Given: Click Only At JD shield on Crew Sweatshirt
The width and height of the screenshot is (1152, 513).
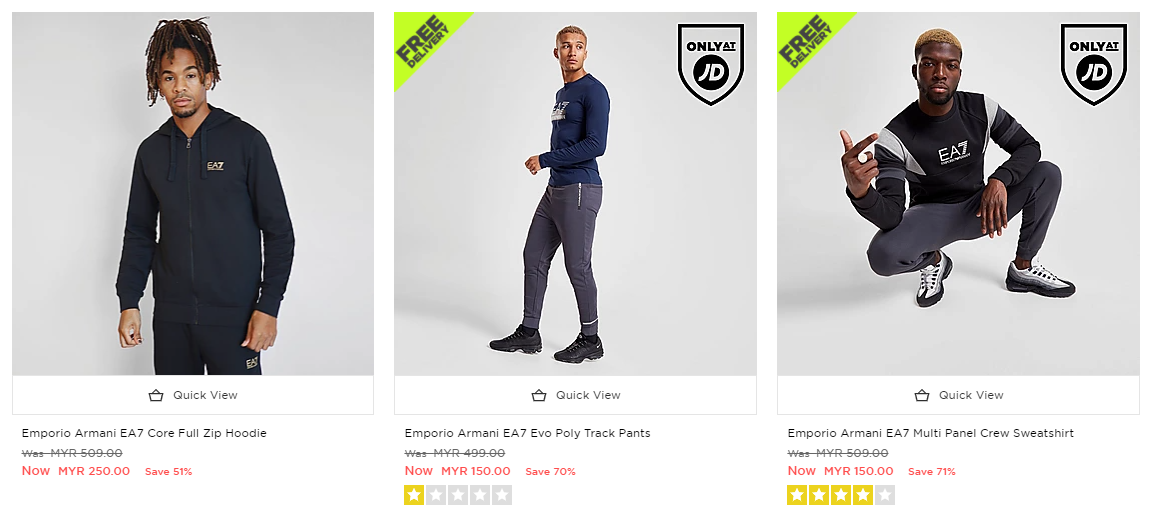Looking at the screenshot, I should coord(1093,63).
